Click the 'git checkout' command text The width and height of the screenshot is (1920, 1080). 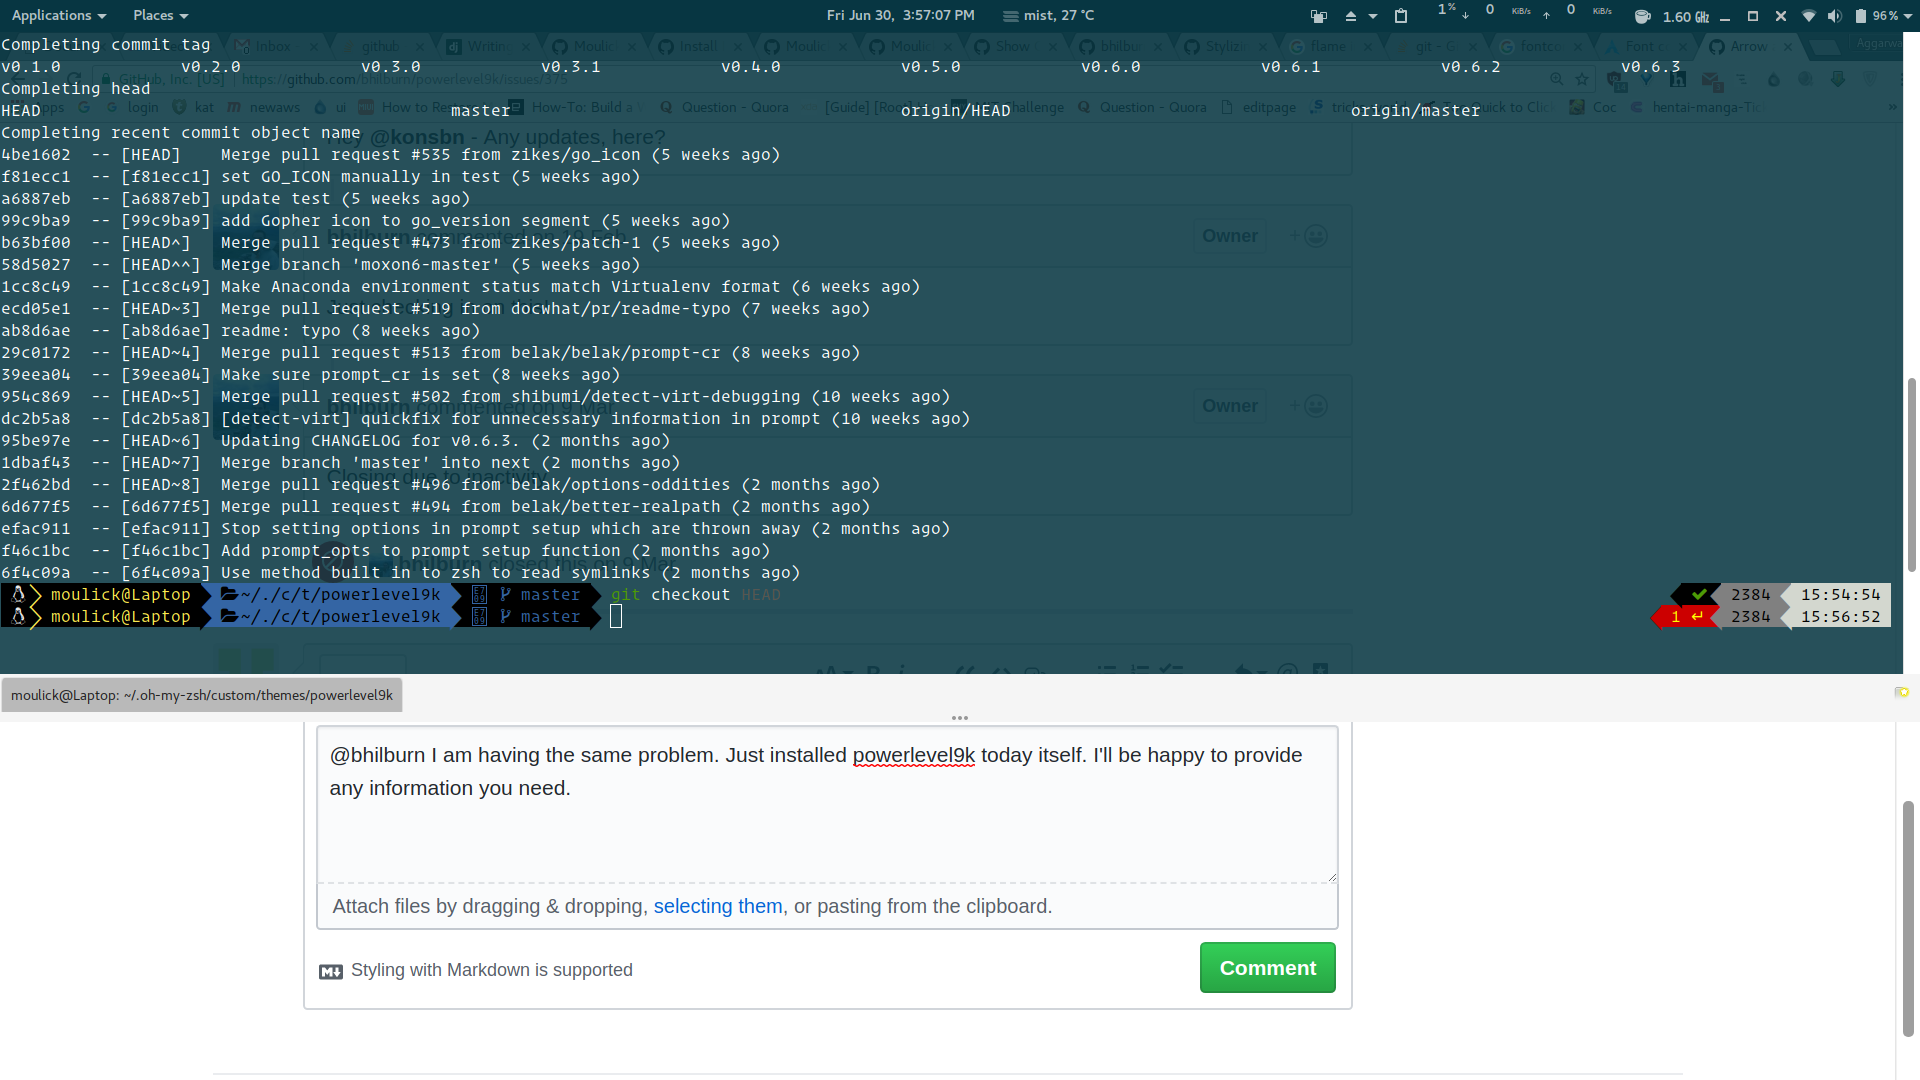coord(670,595)
